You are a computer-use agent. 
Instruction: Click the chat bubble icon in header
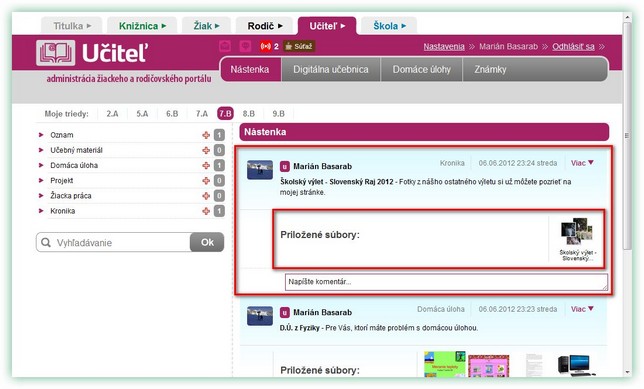pos(245,46)
